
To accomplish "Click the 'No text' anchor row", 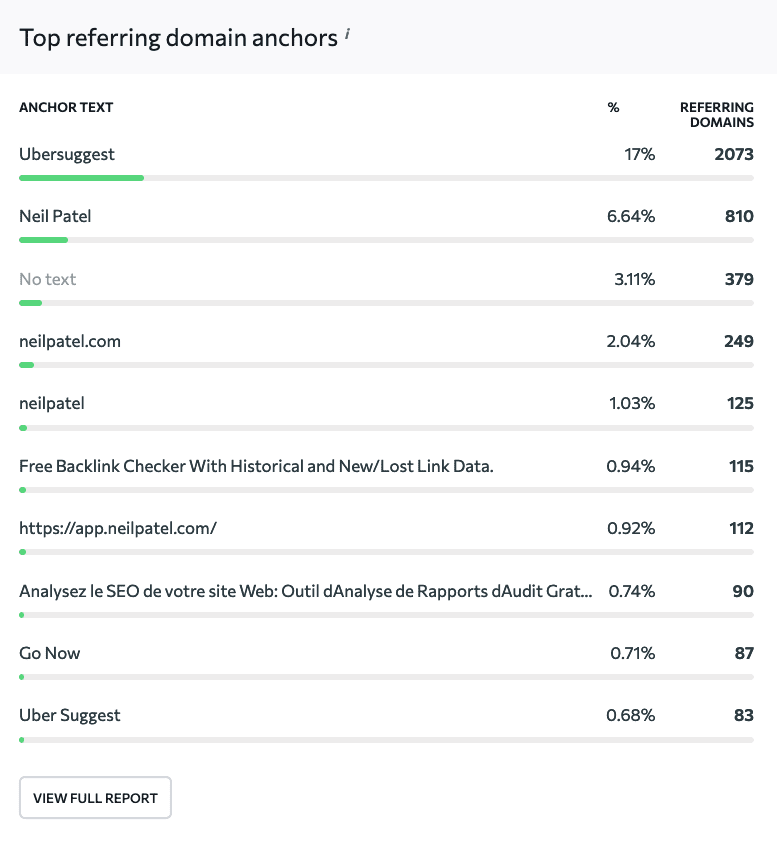I will (x=47, y=279).
